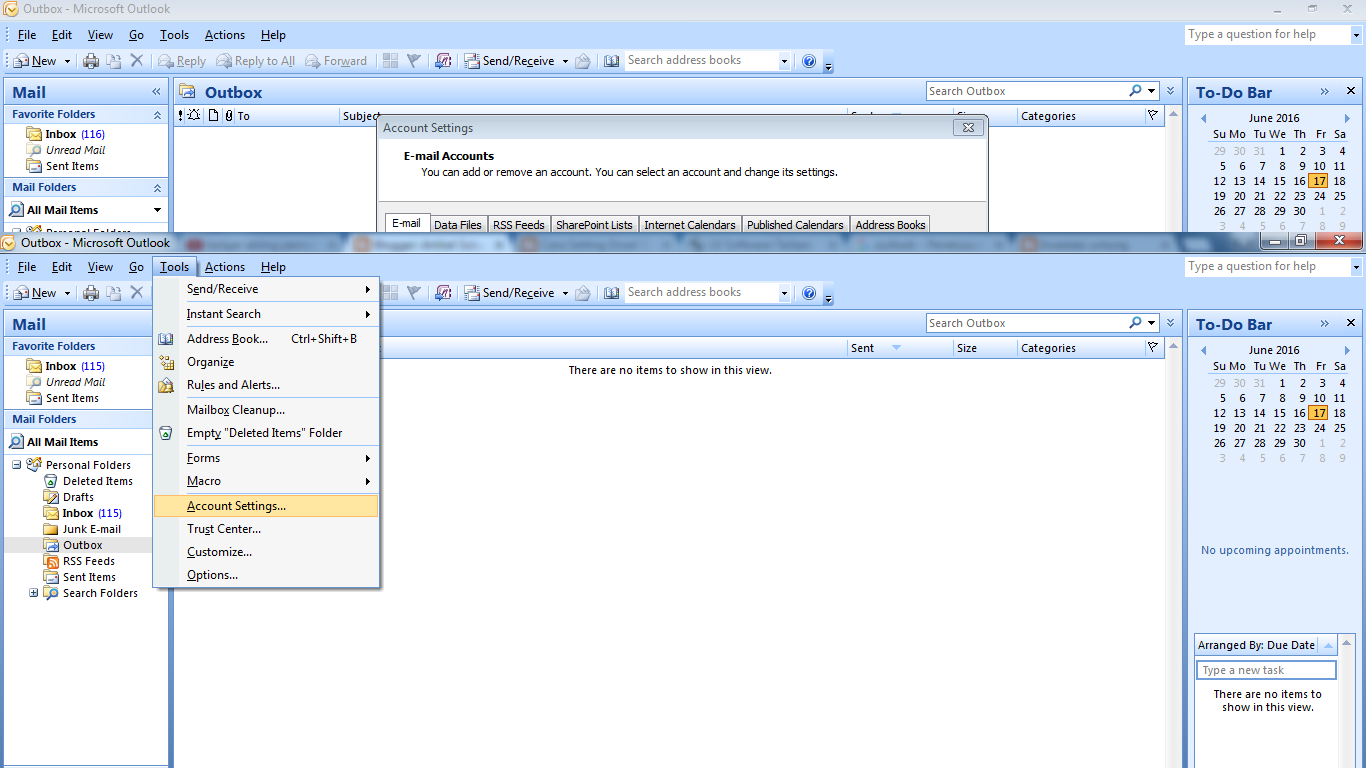Select Account Settings... in Tools menu
Screen dimensions: 1366x768
pyautogui.click(x=266, y=506)
